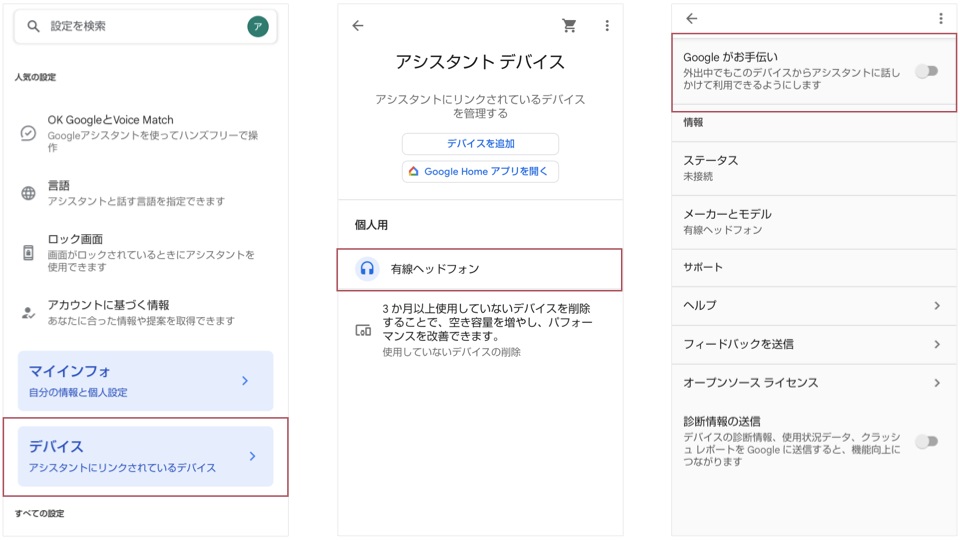The width and height of the screenshot is (960, 540).
Task: Click the unused devices icon
Action: click(363, 331)
